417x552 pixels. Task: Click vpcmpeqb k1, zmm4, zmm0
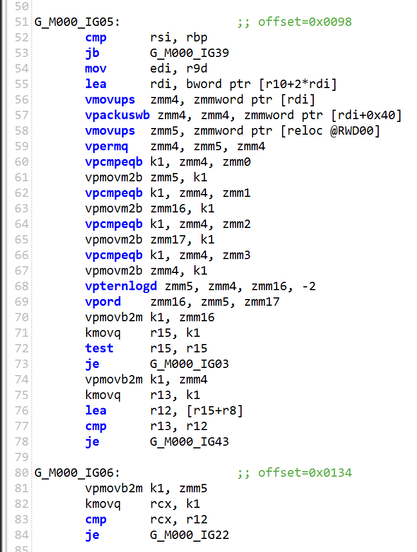168,162
